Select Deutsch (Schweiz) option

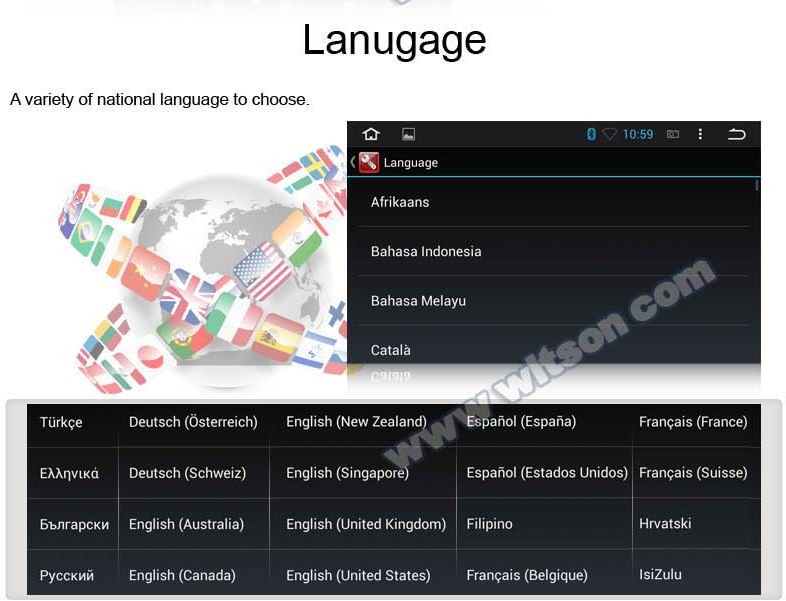click(x=187, y=473)
